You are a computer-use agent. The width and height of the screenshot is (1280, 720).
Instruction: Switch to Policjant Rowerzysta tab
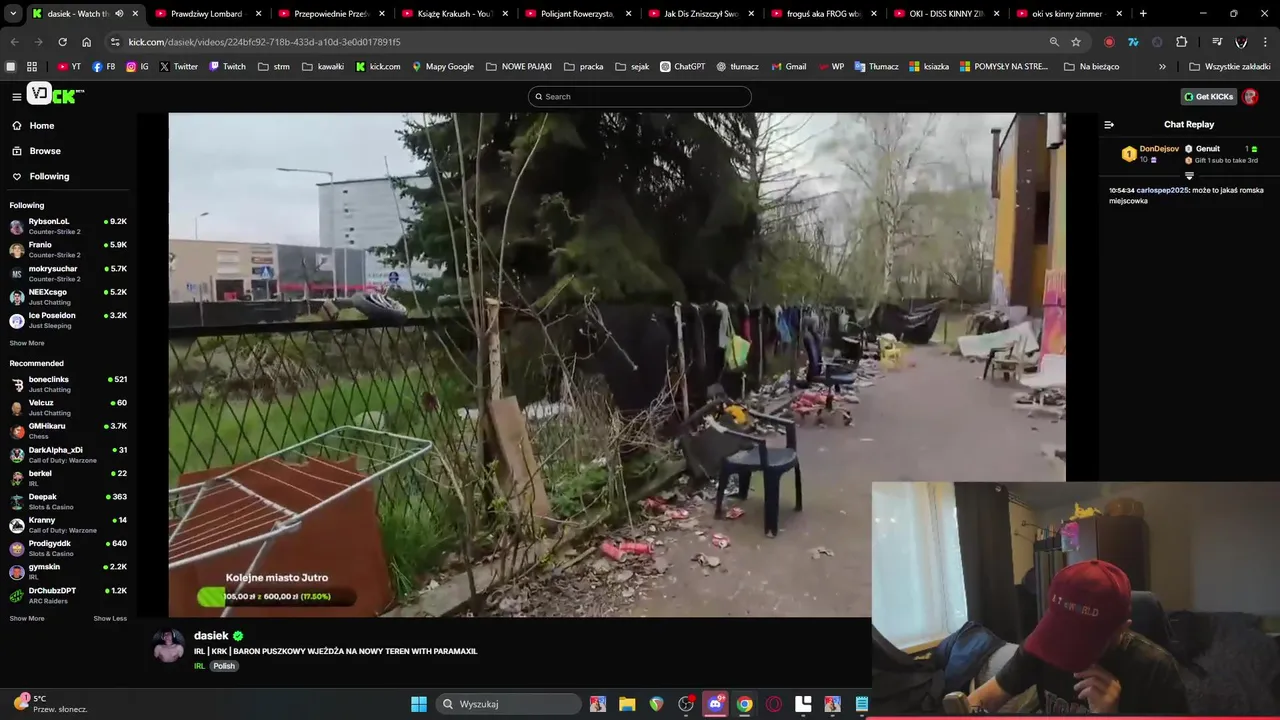click(x=577, y=14)
